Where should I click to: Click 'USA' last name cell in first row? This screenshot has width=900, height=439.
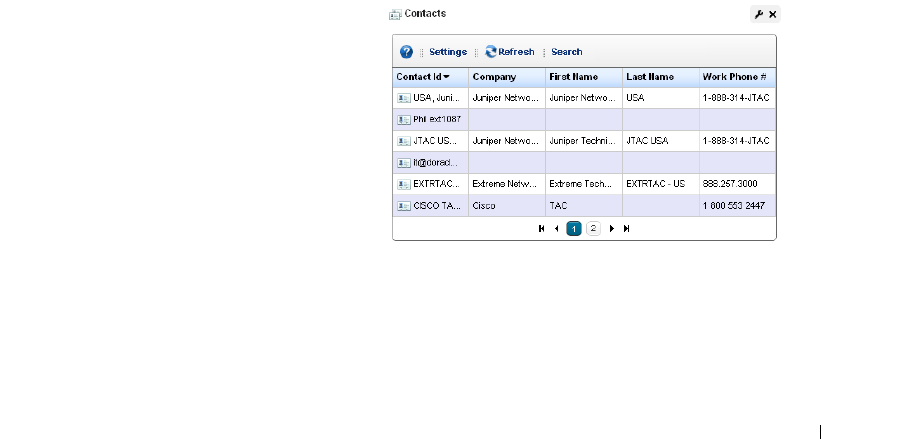[661, 98]
